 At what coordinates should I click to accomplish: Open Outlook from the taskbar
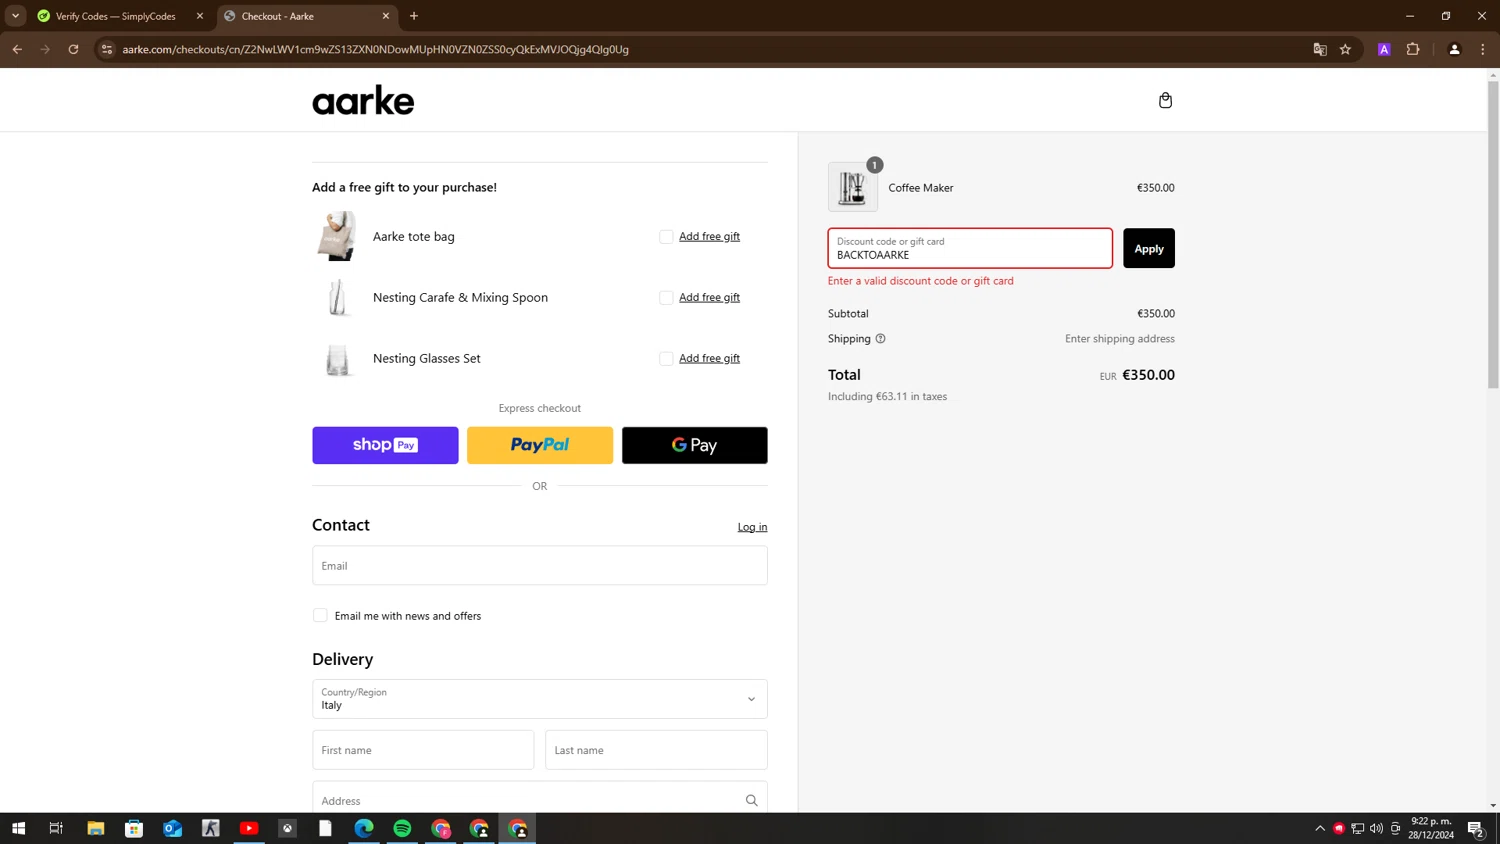point(172,828)
